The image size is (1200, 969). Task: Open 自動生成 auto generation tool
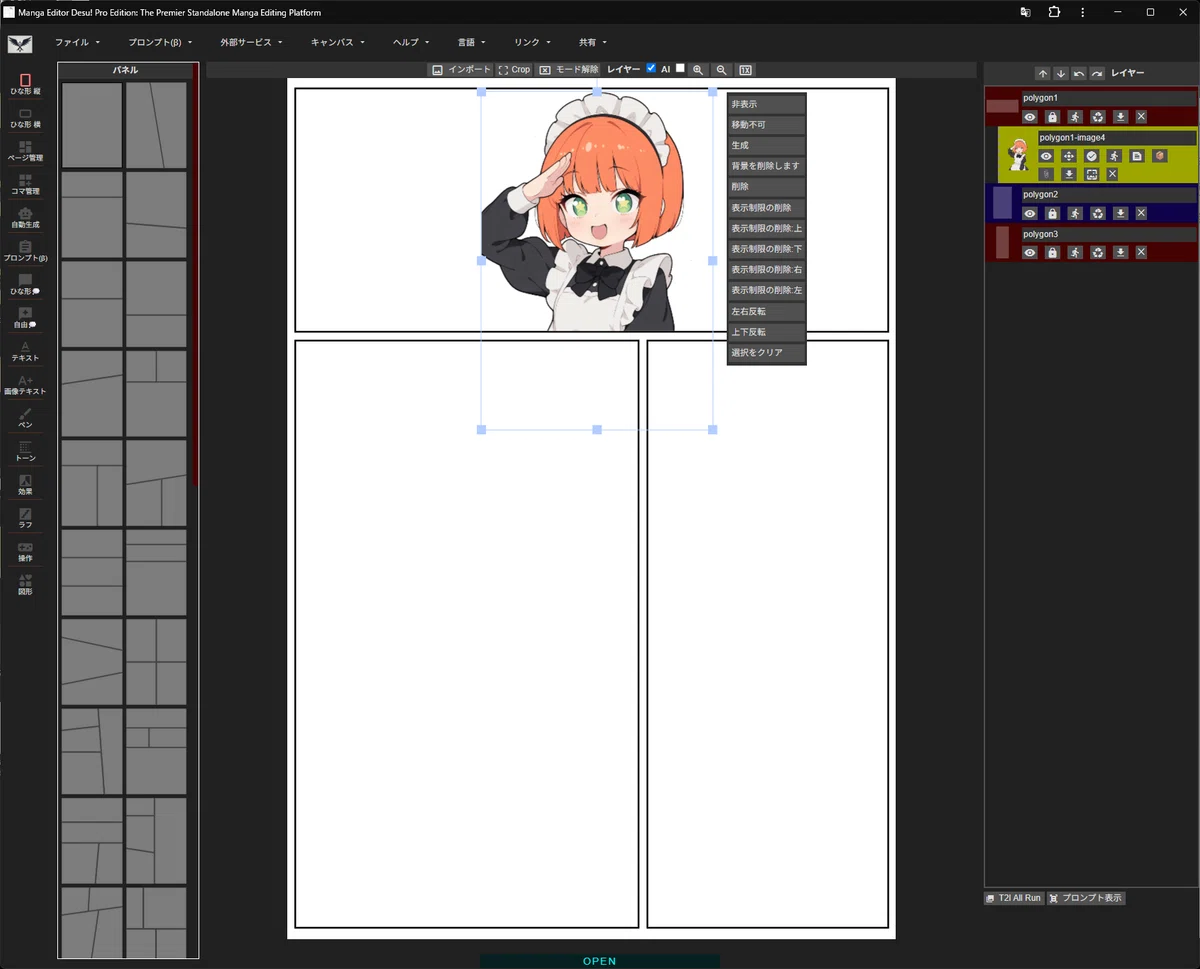(25, 218)
